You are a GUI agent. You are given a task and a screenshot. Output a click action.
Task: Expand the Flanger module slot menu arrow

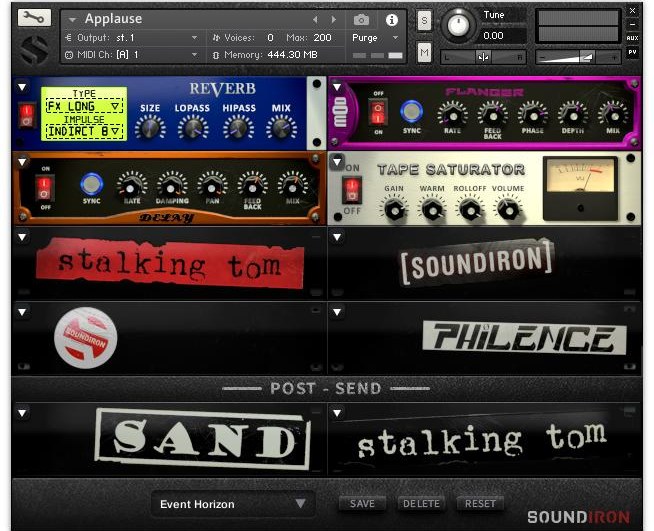(337, 87)
